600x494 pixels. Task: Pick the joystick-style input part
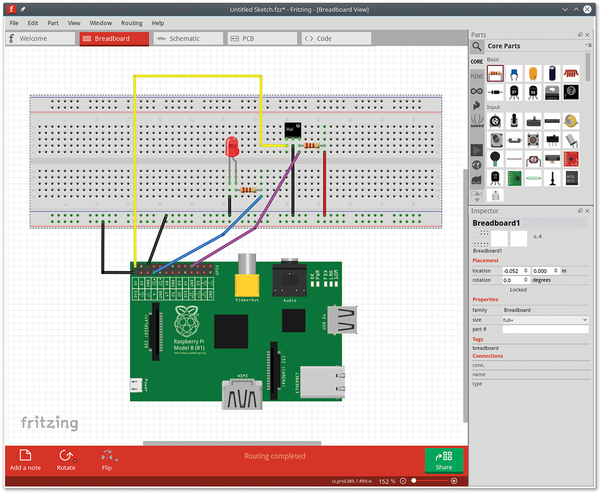pyautogui.click(x=514, y=121)
